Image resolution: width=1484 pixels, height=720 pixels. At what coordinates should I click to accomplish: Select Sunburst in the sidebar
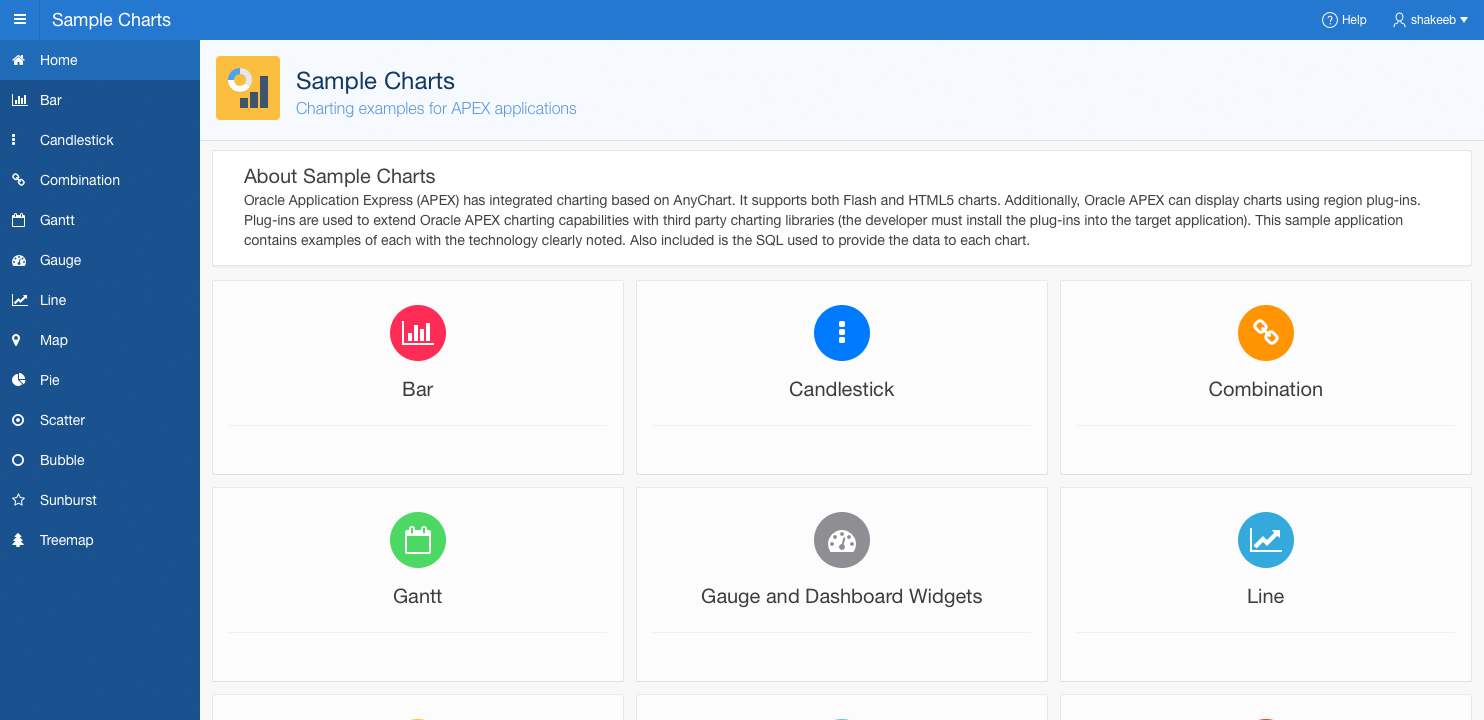68,500
